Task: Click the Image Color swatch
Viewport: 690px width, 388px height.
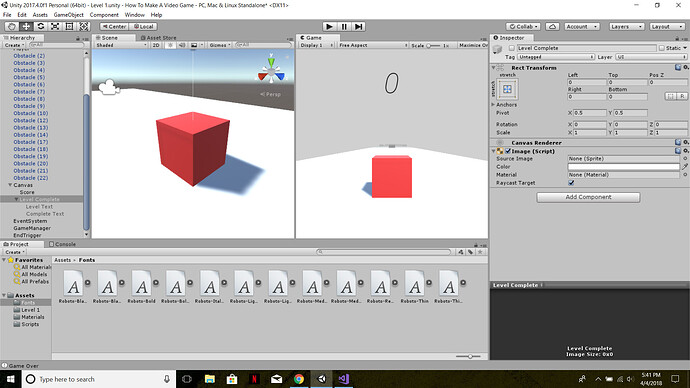Action: point(624,167)
